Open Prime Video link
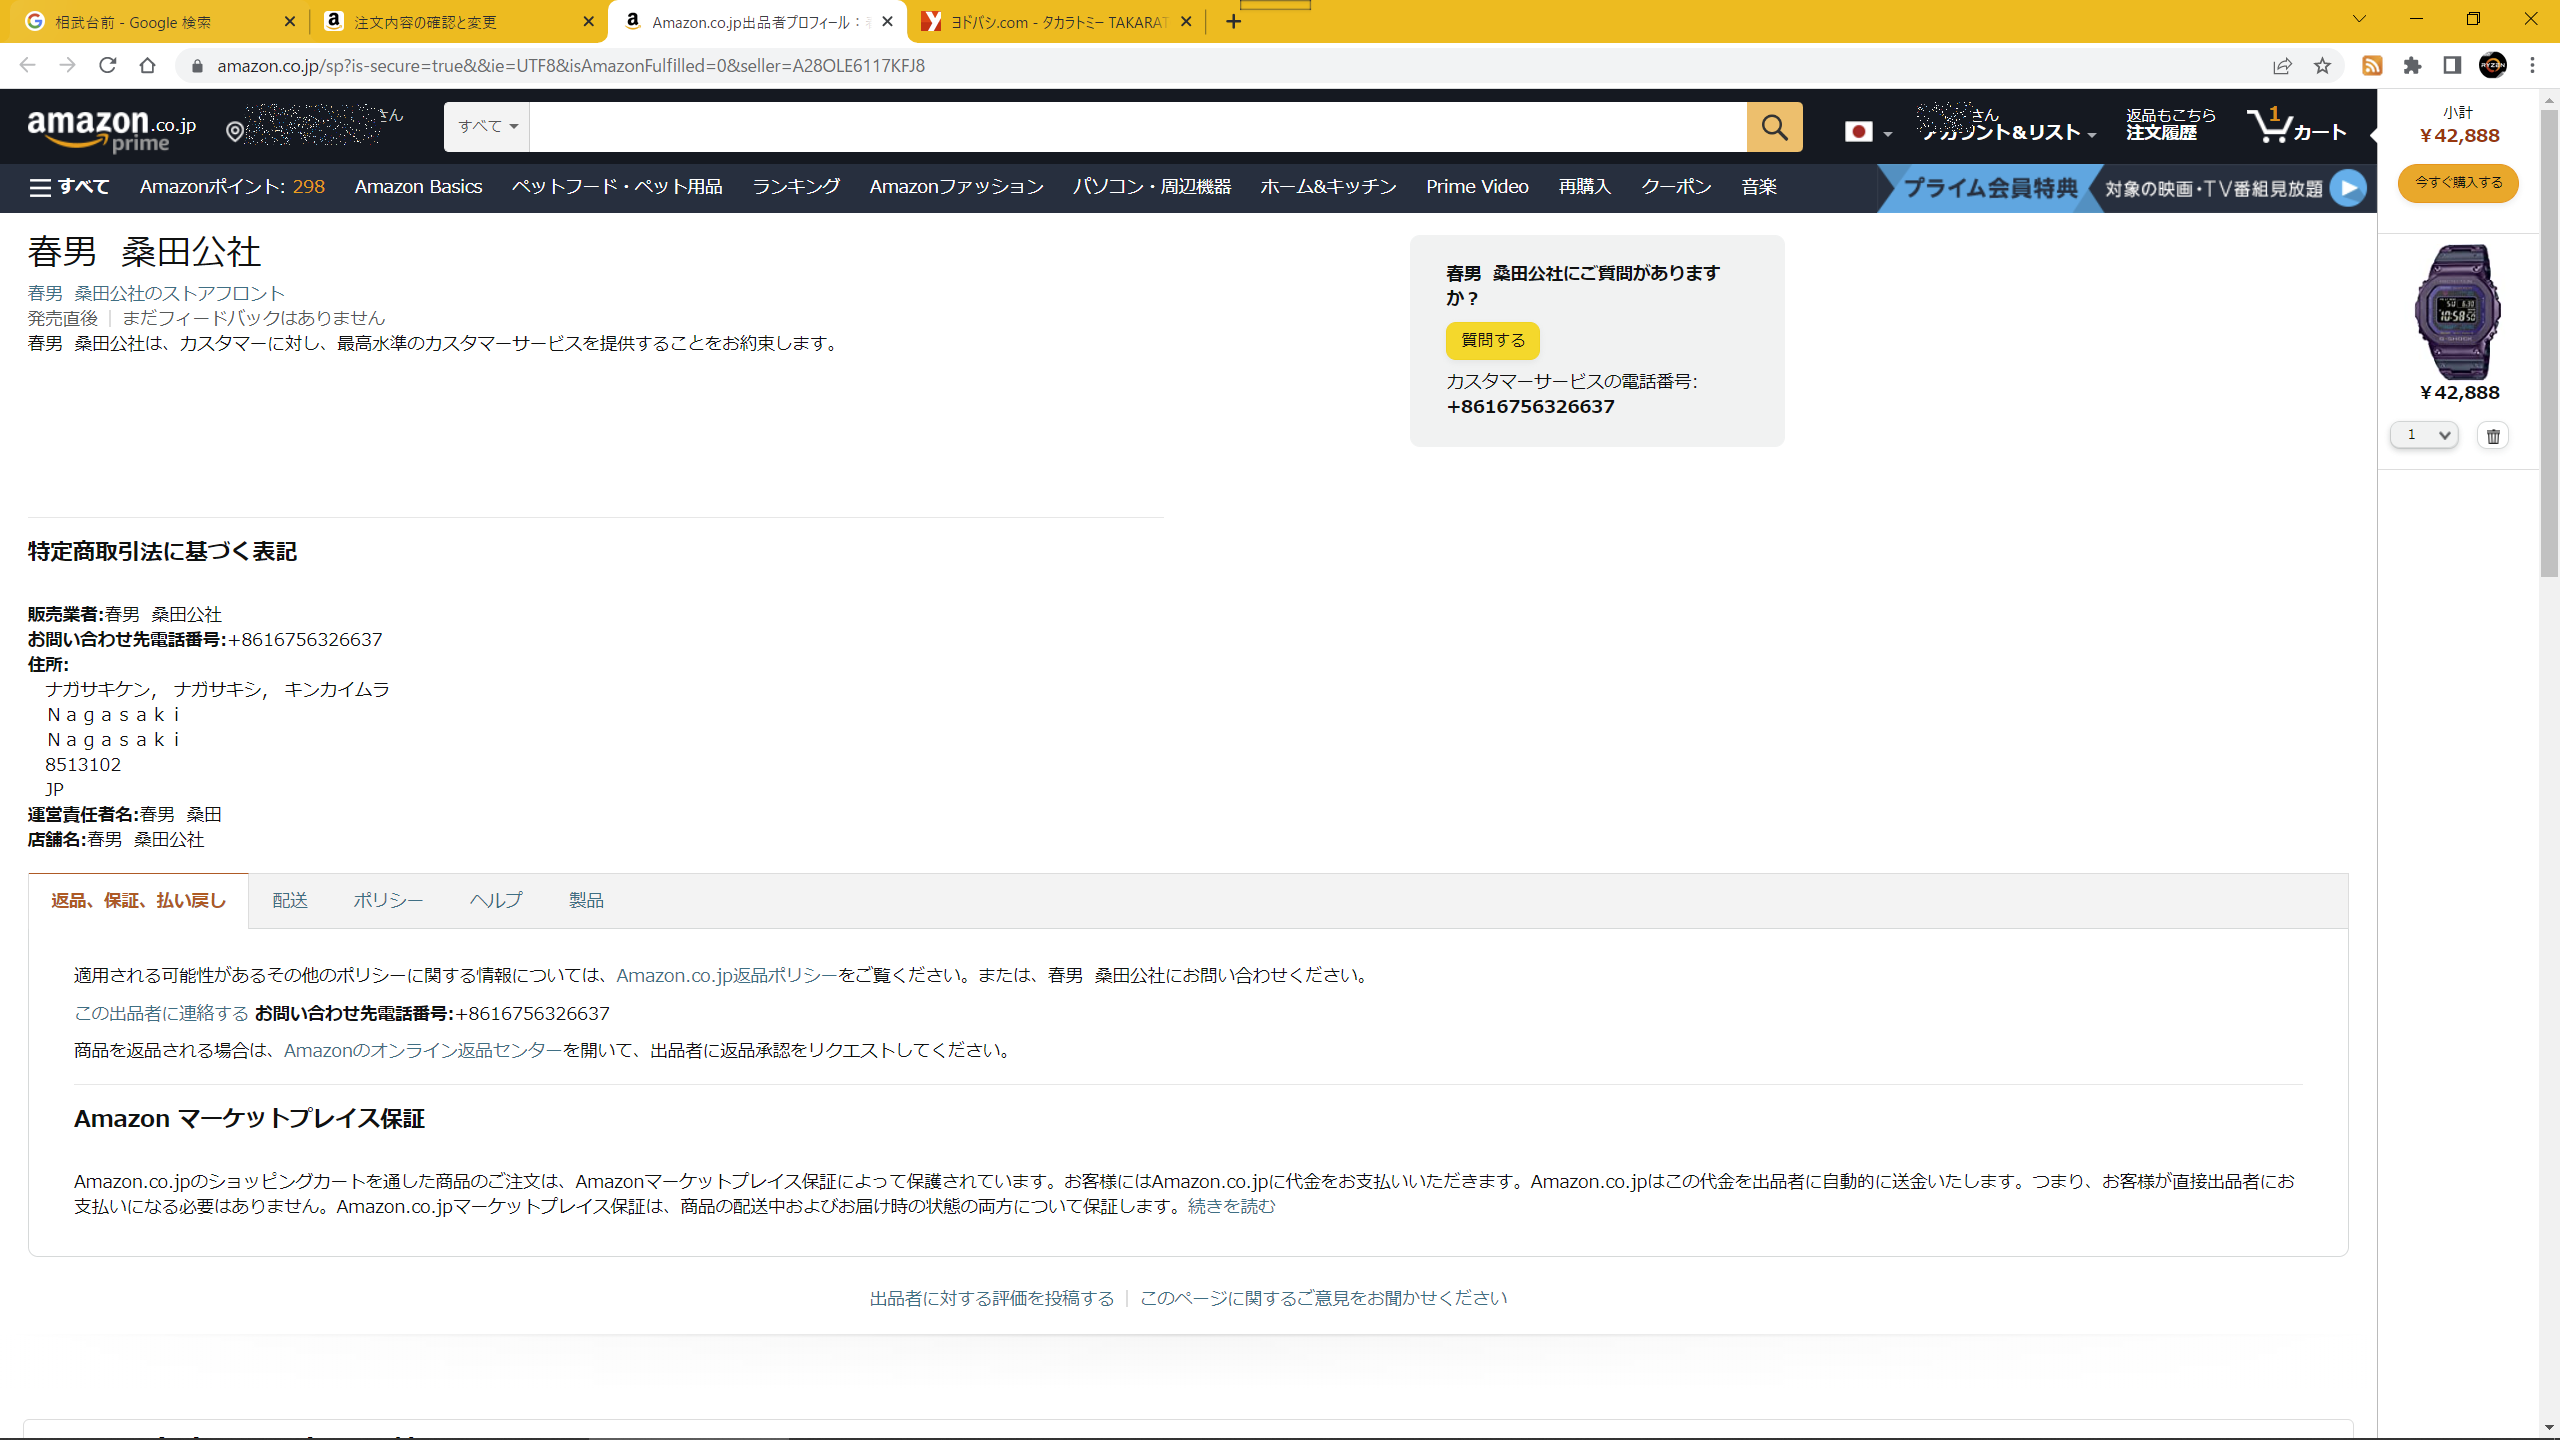2560x1440 pixels. (1477, 187)
